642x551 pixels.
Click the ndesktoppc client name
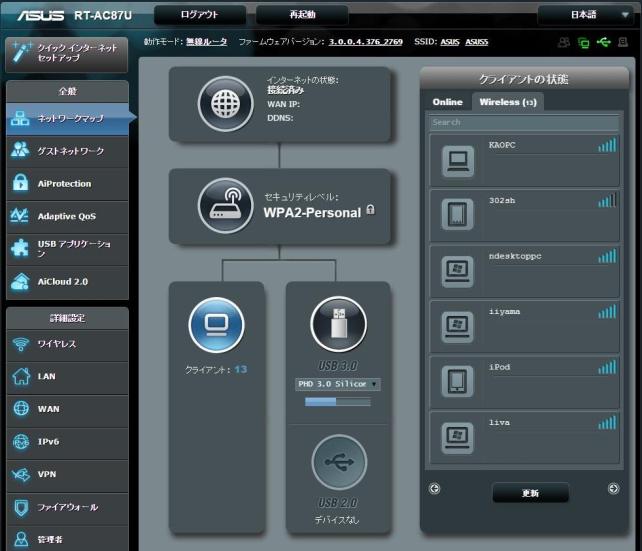515,256
